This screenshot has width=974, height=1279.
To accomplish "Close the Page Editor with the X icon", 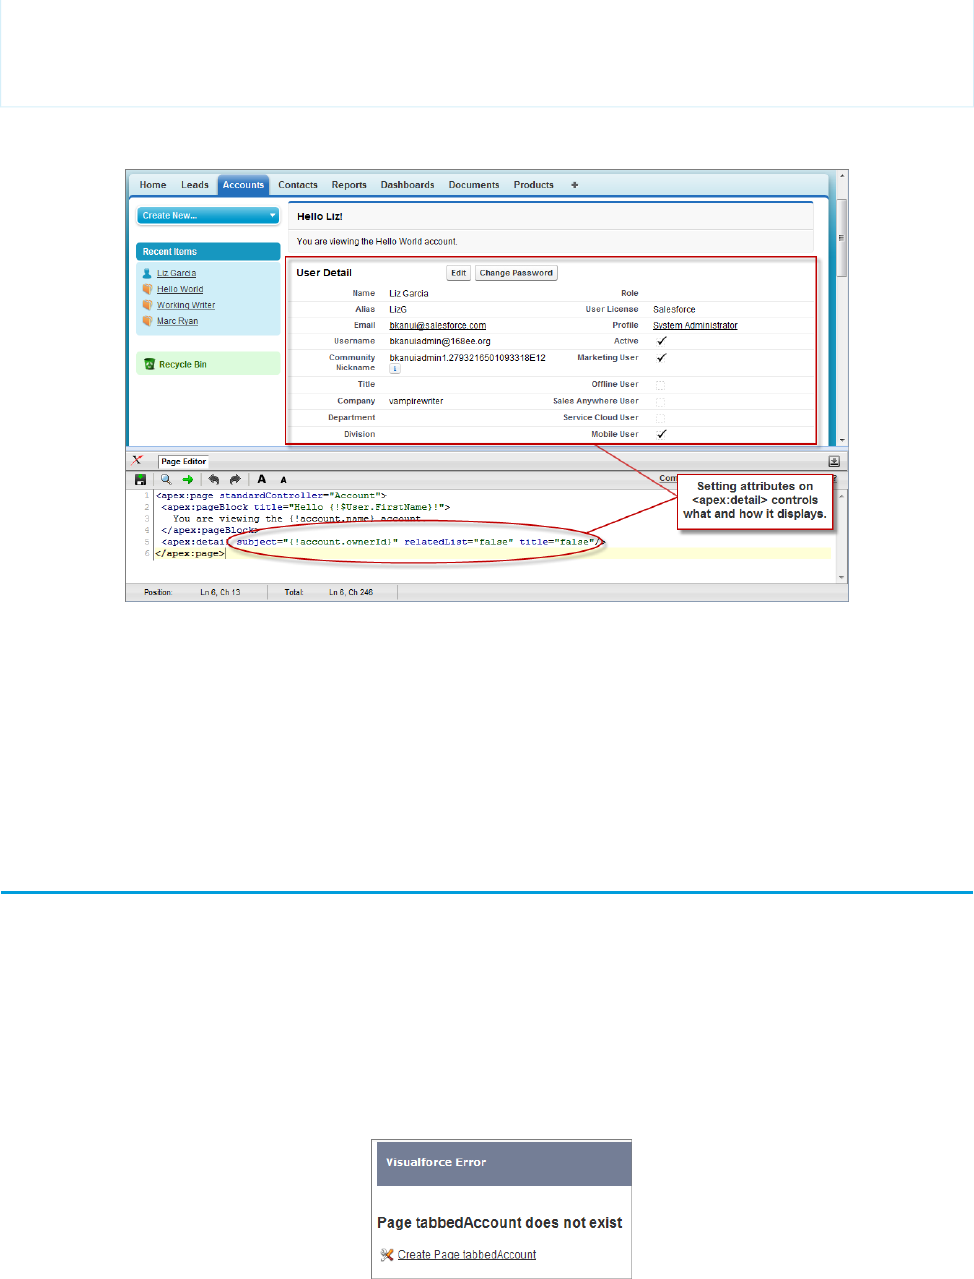I will pyautogui.click(x=137, y=461).
